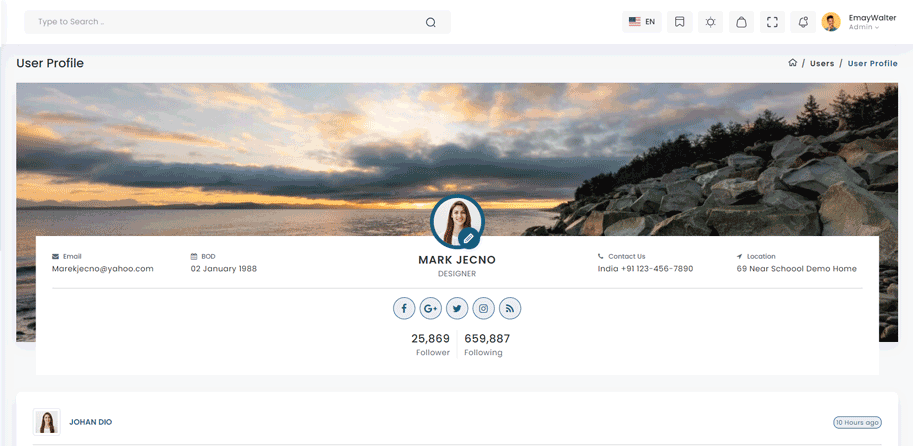Open the shopping bag cart icon
This screenshot has width=913, height=446.
tap(741, 22)
